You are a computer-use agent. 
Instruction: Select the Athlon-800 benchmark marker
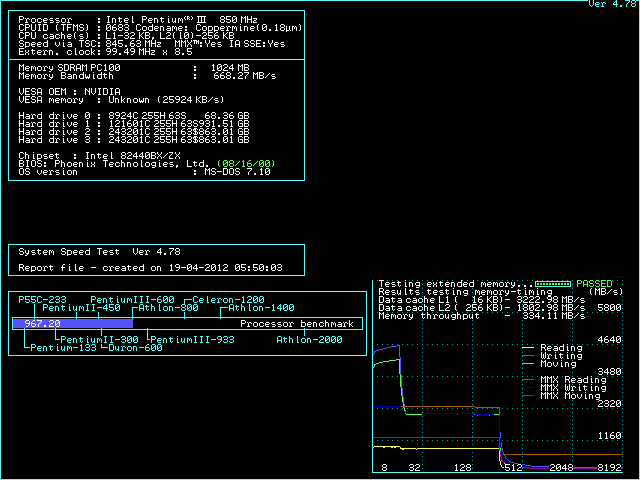click(x=168, y=308)
